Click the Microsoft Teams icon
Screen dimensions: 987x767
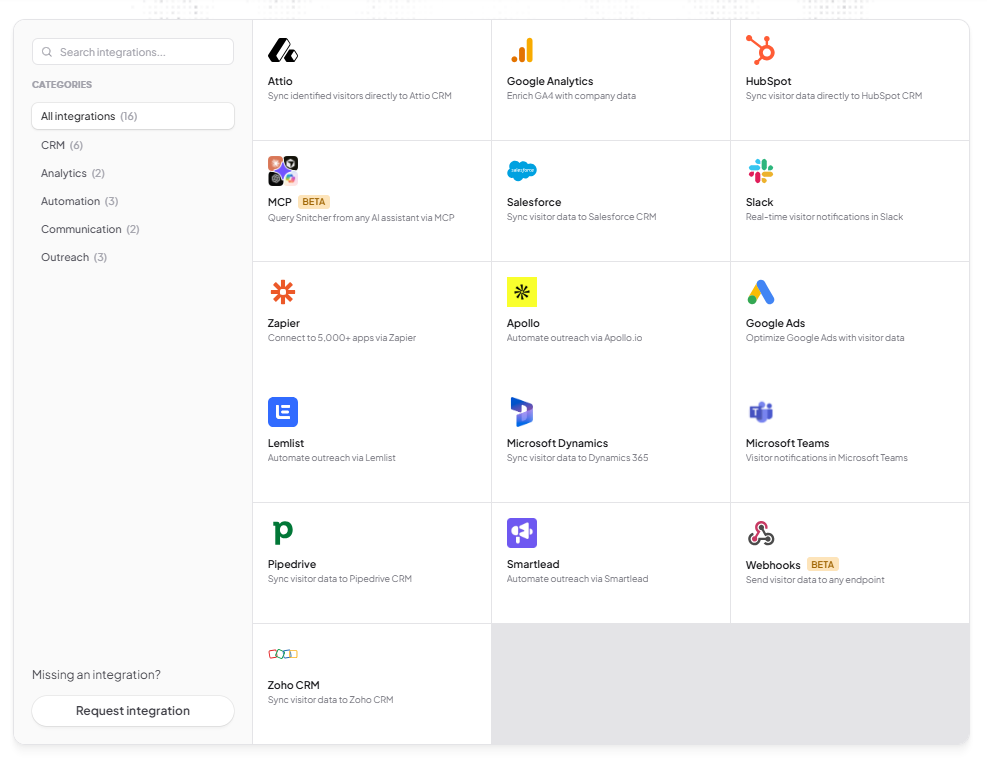tap(760, 412)
